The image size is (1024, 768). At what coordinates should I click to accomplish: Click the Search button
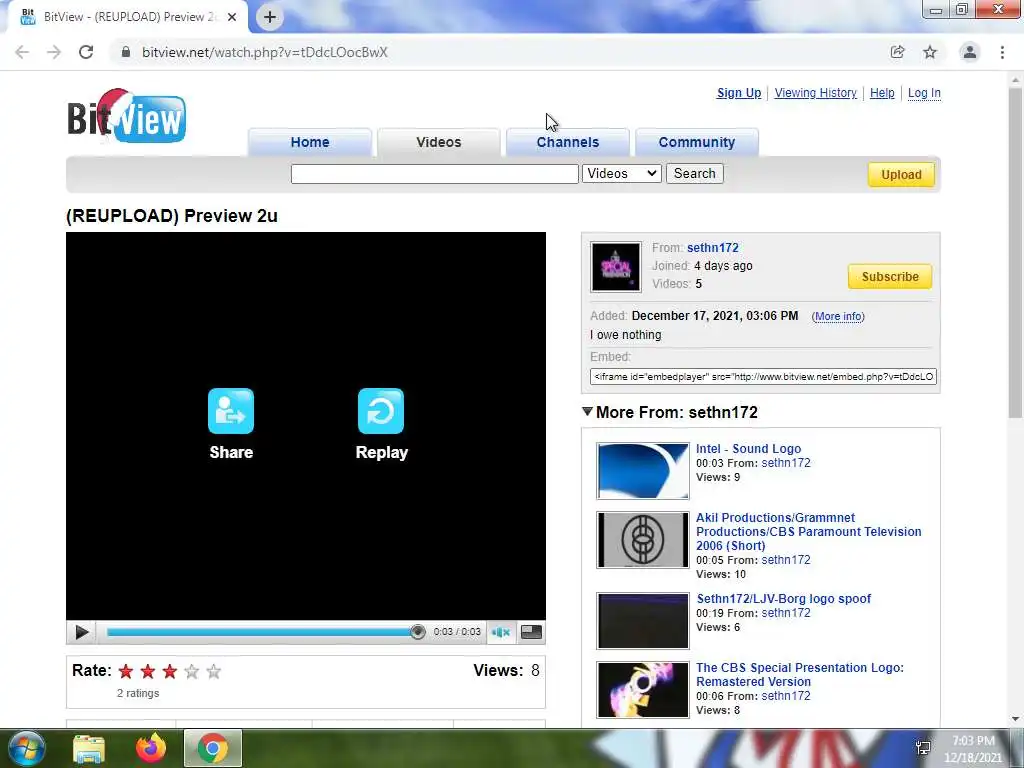pyautogui.click(x=695, y=174)
